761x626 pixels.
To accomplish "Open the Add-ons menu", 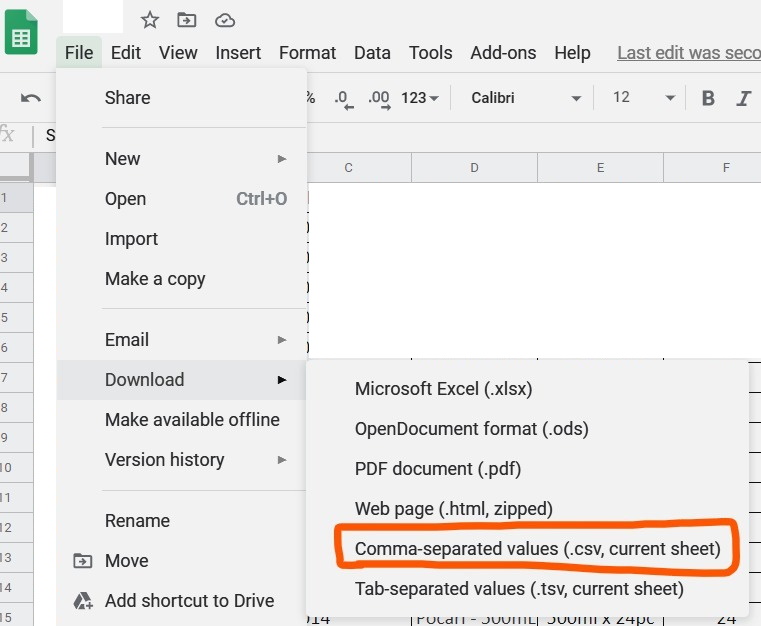I will (x=503, y=52).
